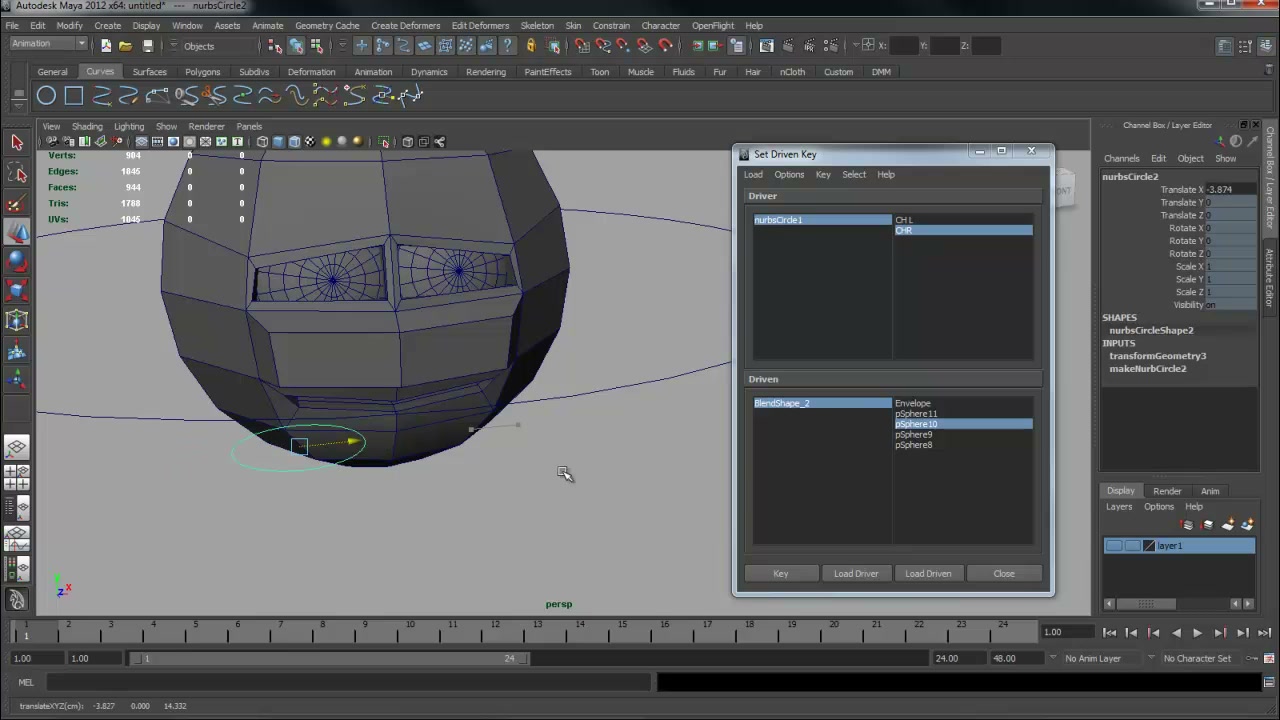
Task: Open the No Anim Layer dropdown
Action: click(x=1098, y=658)
